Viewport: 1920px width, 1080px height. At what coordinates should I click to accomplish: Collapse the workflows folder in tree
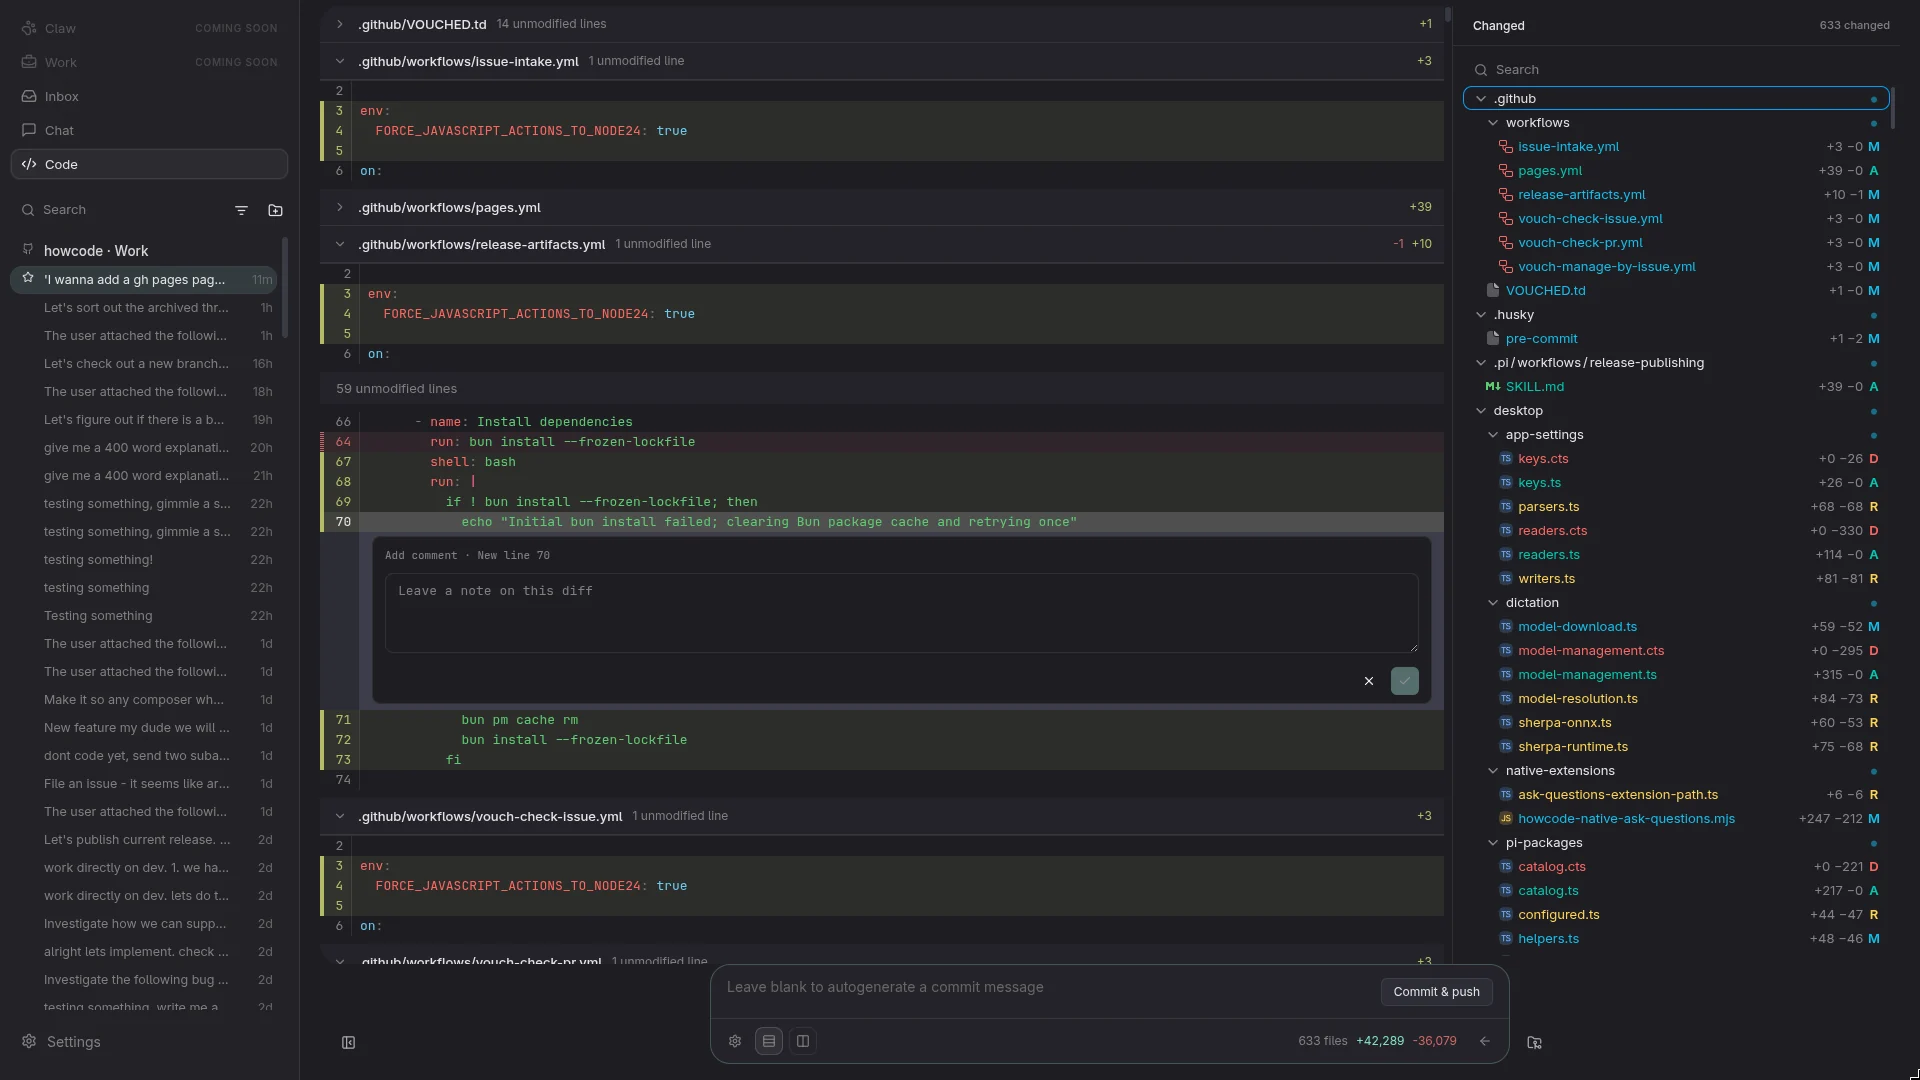pyautogui.click(x=1493, y=123)
